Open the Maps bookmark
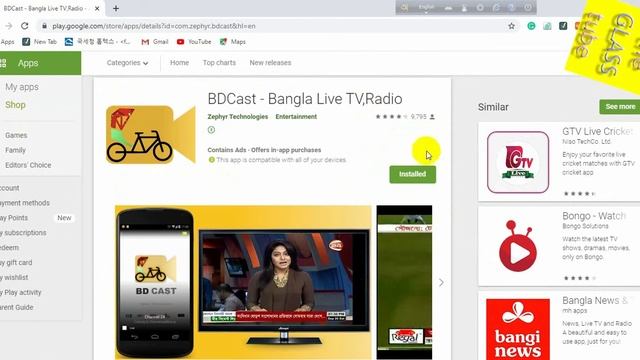Viewport: 640px width, 360px height. click(x=233, y=42)
